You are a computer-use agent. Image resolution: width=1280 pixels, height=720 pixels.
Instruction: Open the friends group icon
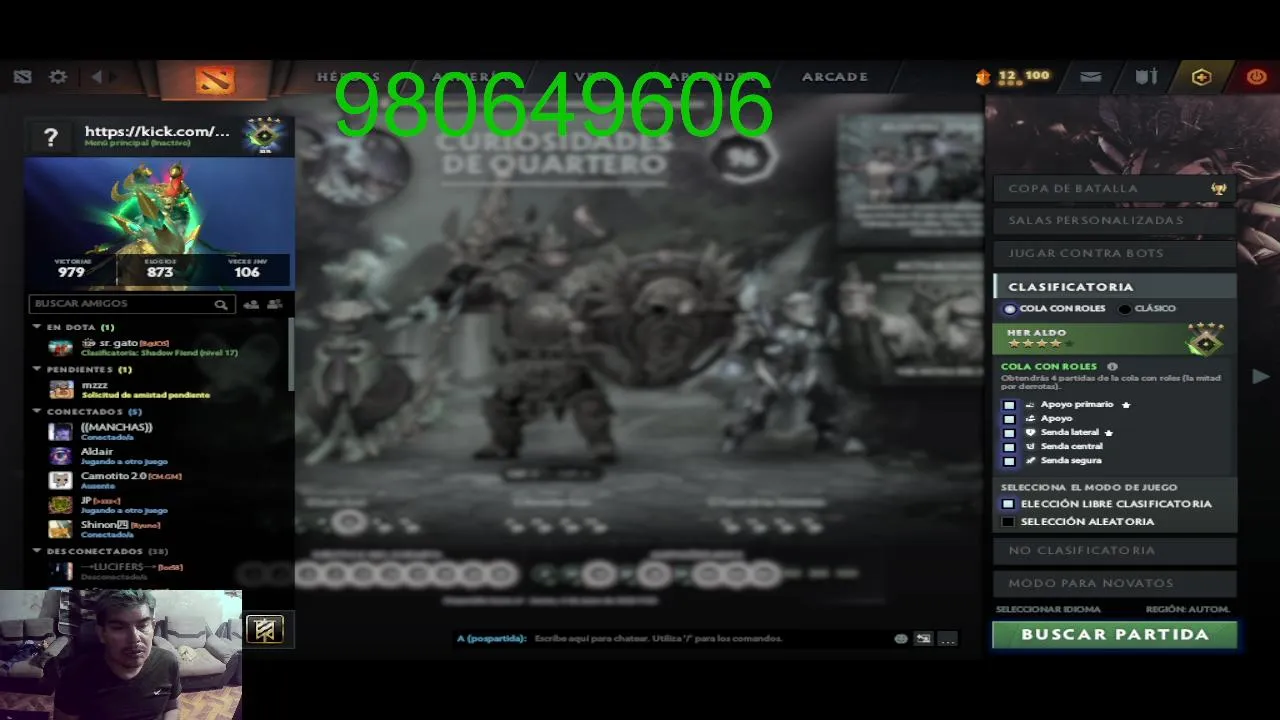click(x=274, y=304)
